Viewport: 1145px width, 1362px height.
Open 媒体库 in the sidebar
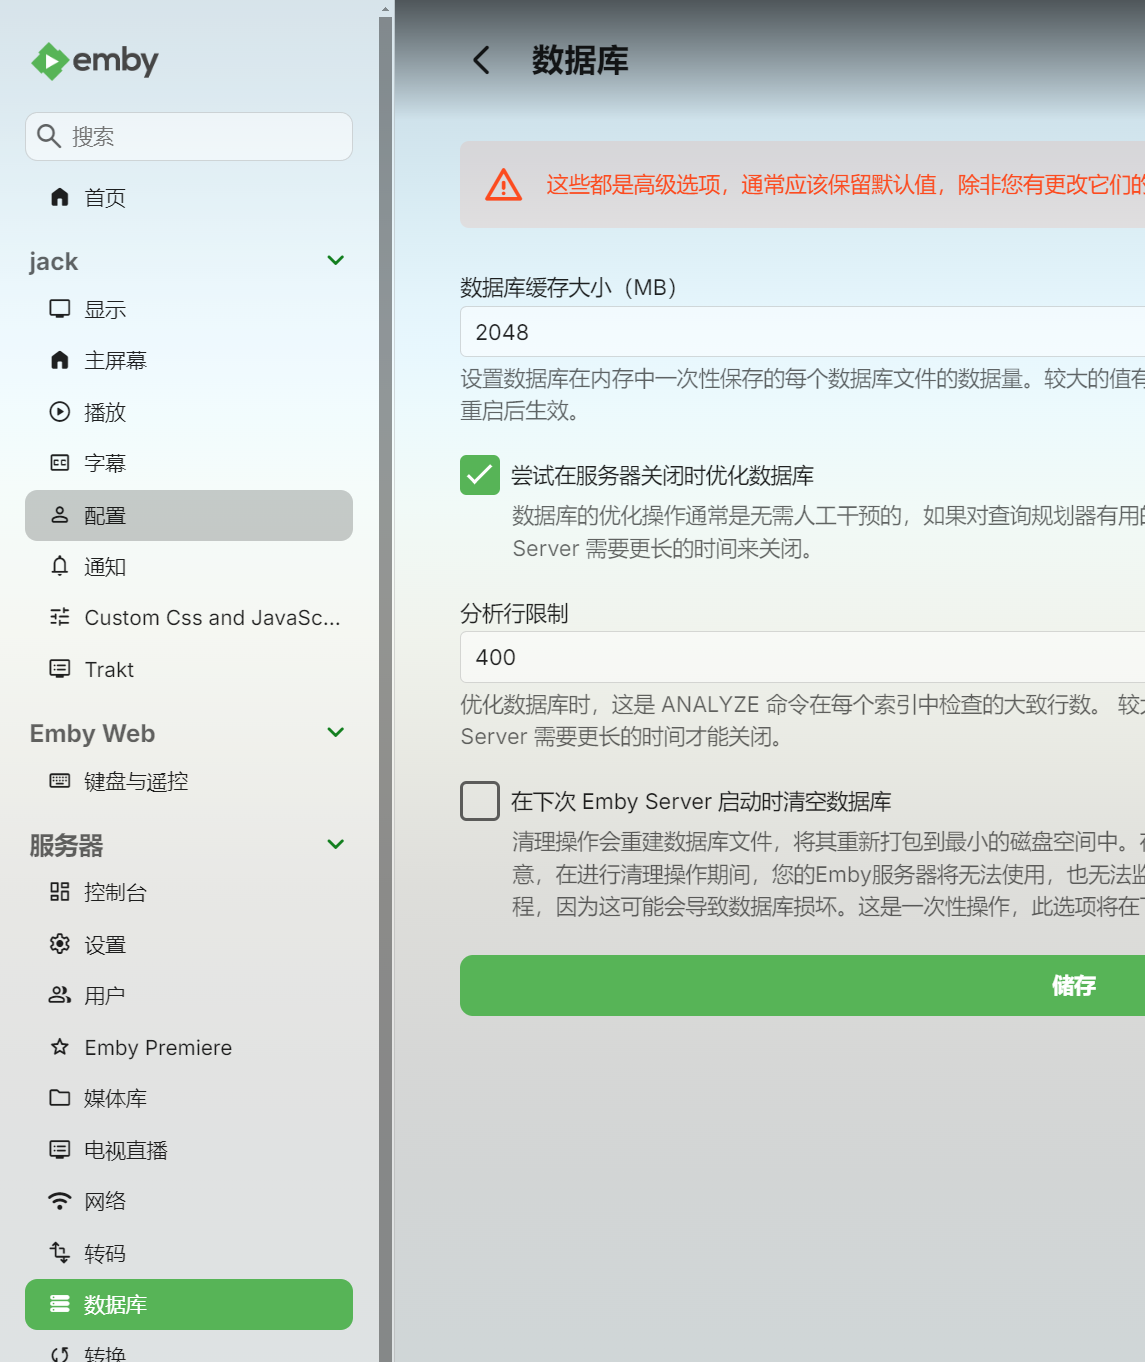pos(189,1098)
